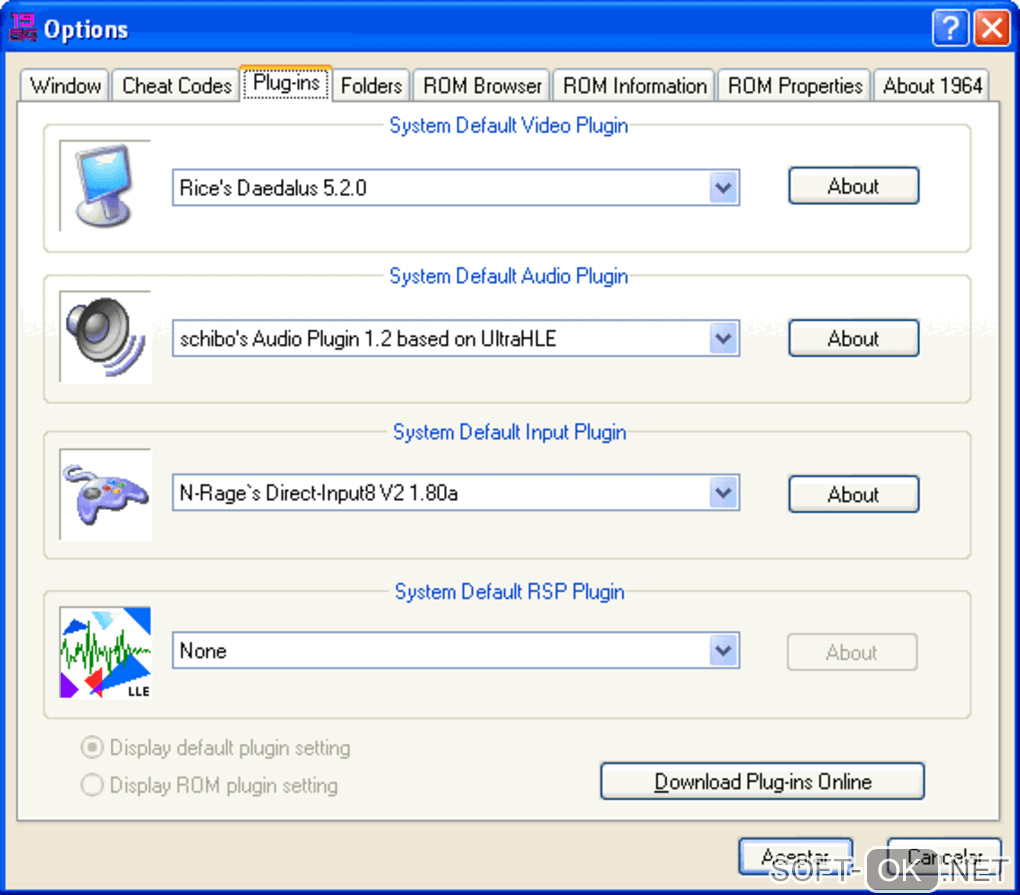Click the System Default Audio Plugin label
Image resolution: width=1020 pixels, height=895 pixels.
click(509, 276)
